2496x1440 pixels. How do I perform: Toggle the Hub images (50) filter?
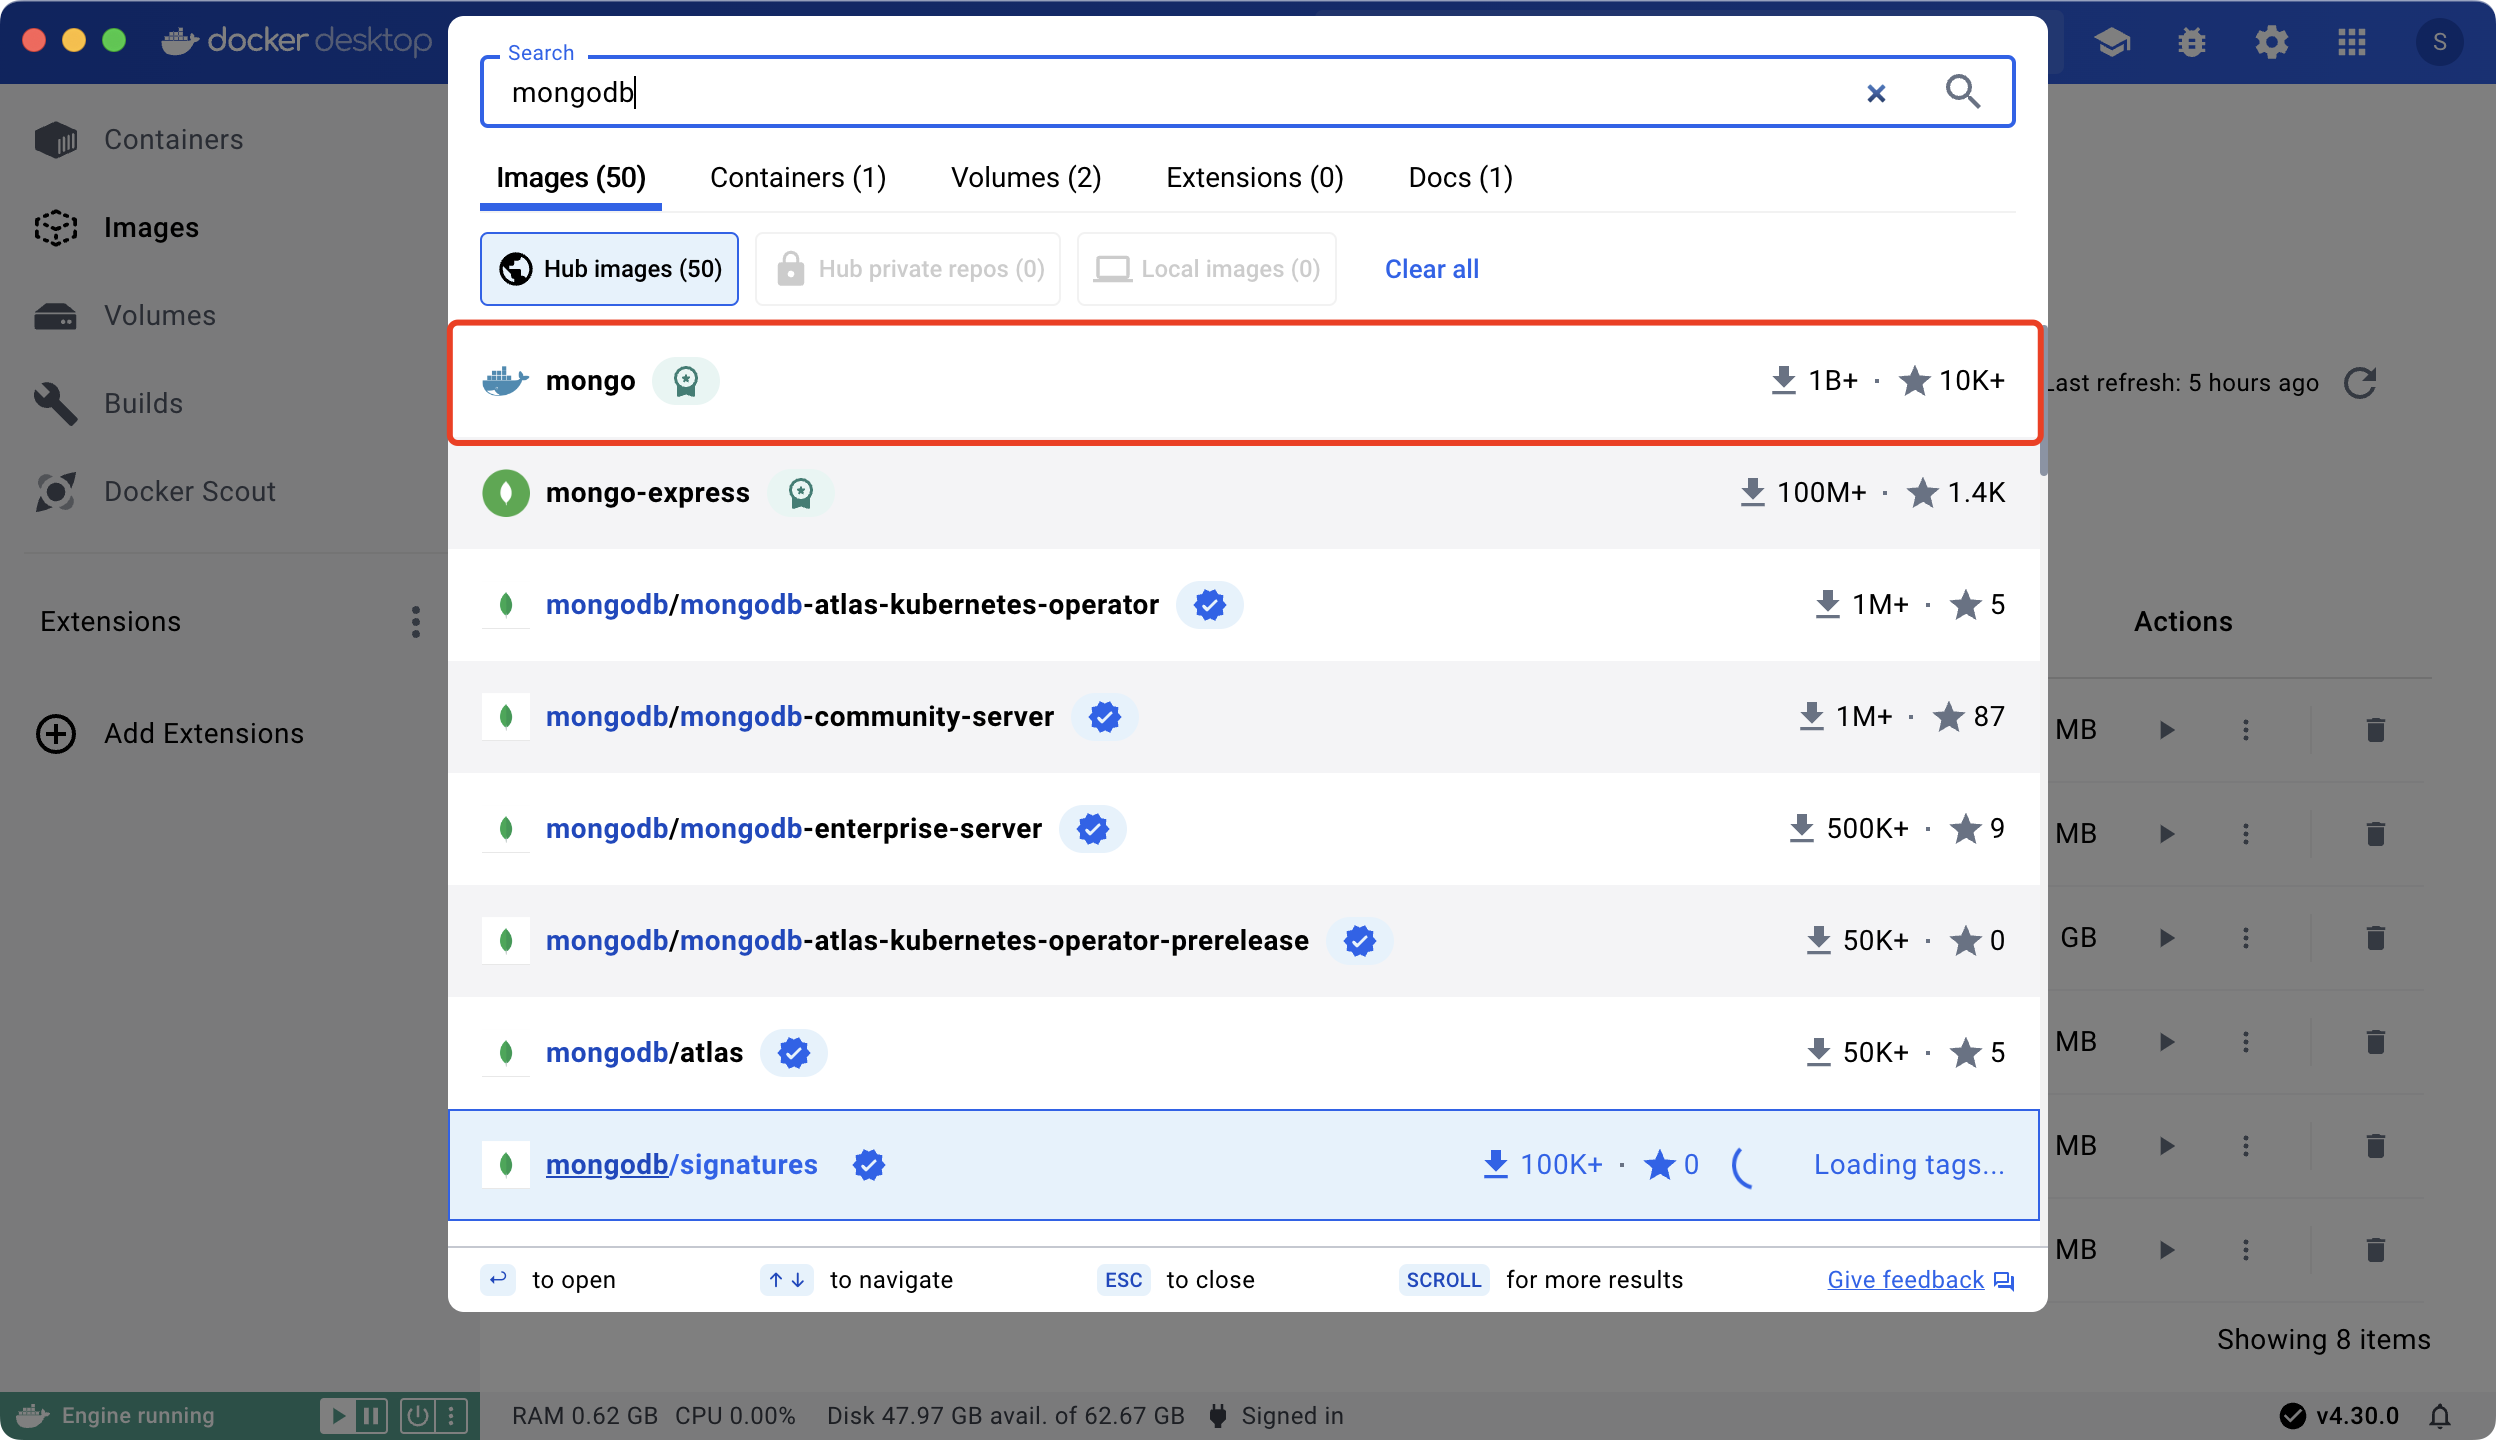pos(609,269)
